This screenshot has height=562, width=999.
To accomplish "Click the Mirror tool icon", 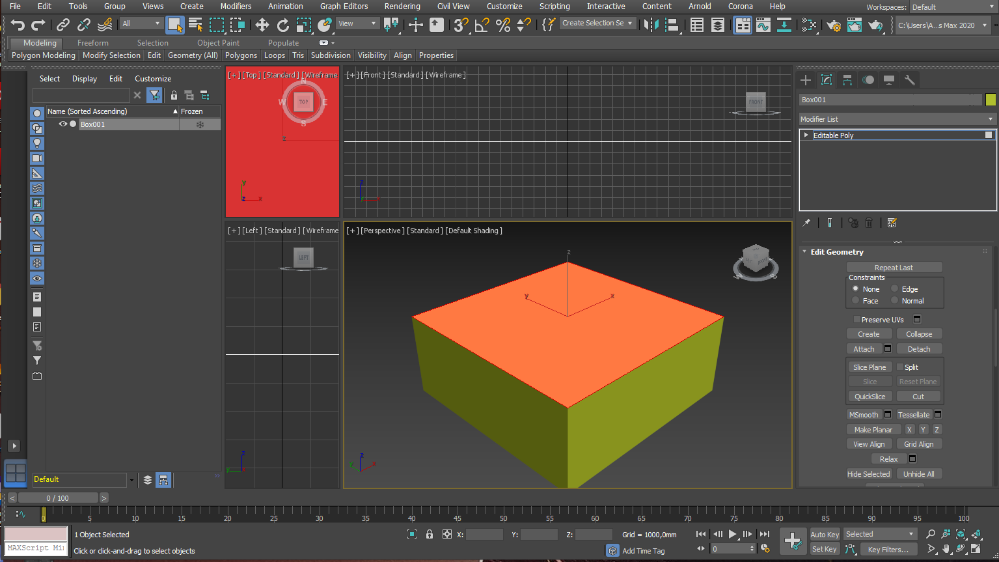I will click(x=652, y=25).
